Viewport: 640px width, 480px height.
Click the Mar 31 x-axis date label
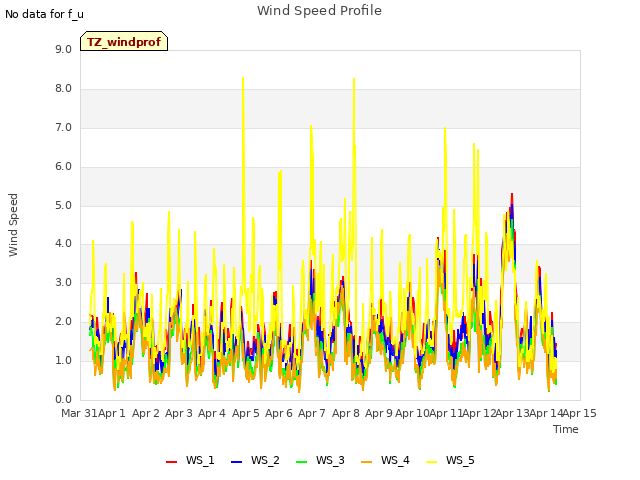[x=79, y=413]
